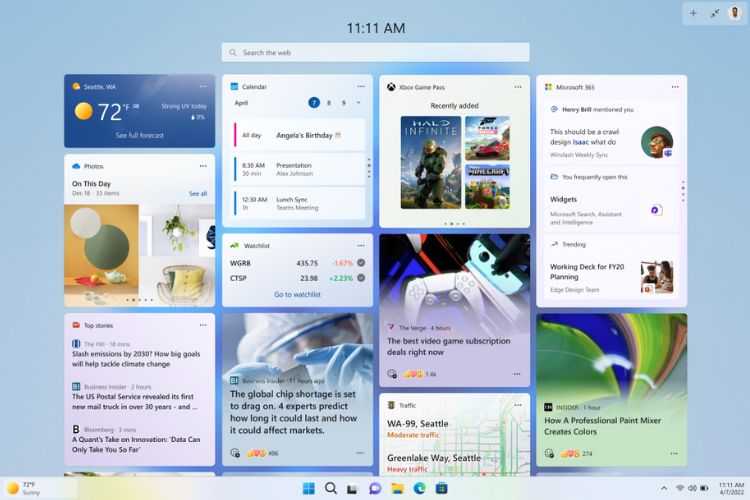Viewport: 750px width, 500px height.
Task: Open the Windows Start button
Action: pyautogui.click(x=309, y=489)
